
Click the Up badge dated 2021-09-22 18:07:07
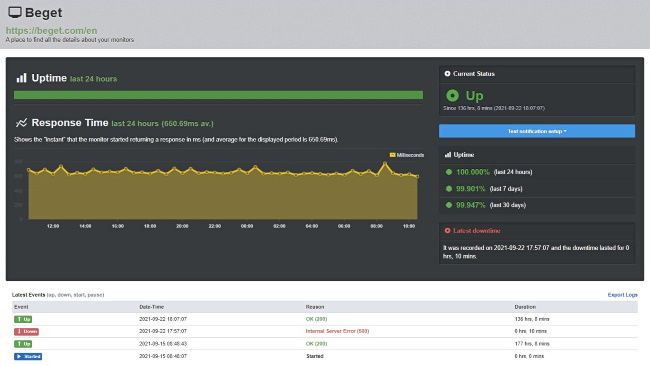point(23,319)
